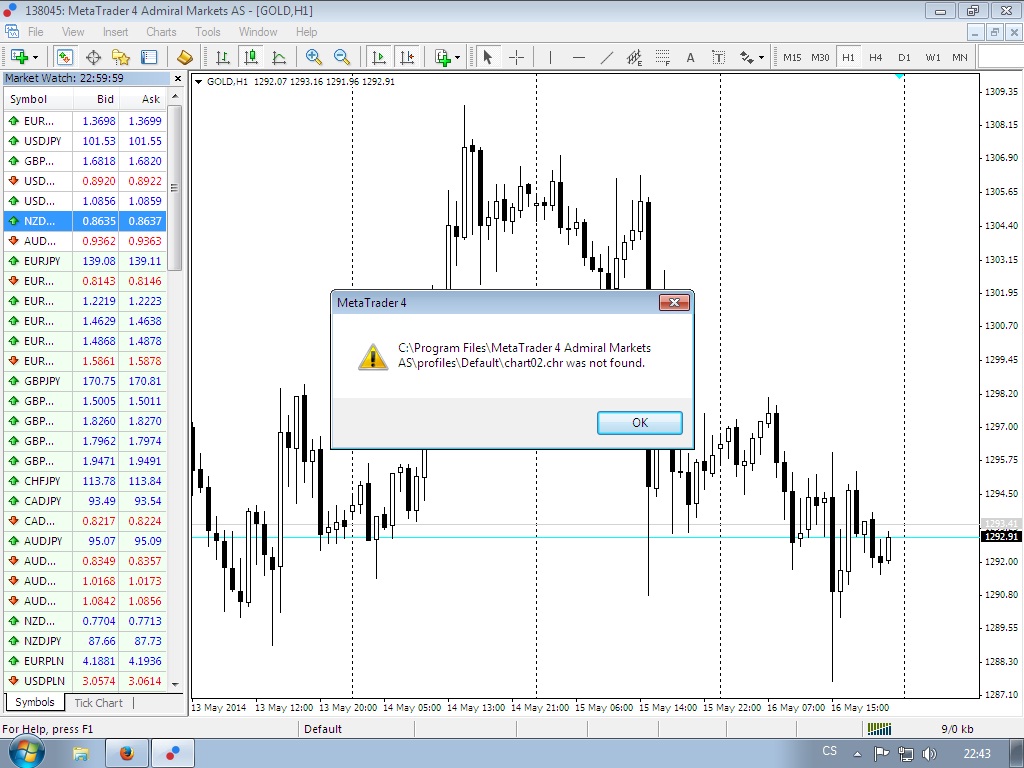Select the Draw Text tool
The image size is (1024, 768).
click(690, 57)
